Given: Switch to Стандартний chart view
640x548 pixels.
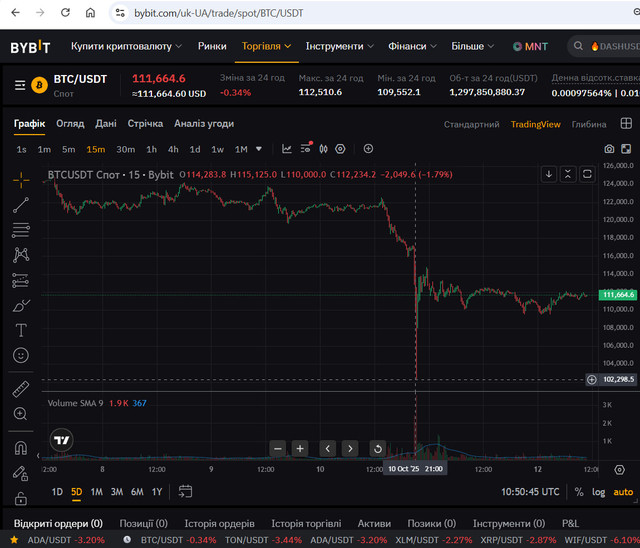Looking at the screenshot, I should click(471, 124).
